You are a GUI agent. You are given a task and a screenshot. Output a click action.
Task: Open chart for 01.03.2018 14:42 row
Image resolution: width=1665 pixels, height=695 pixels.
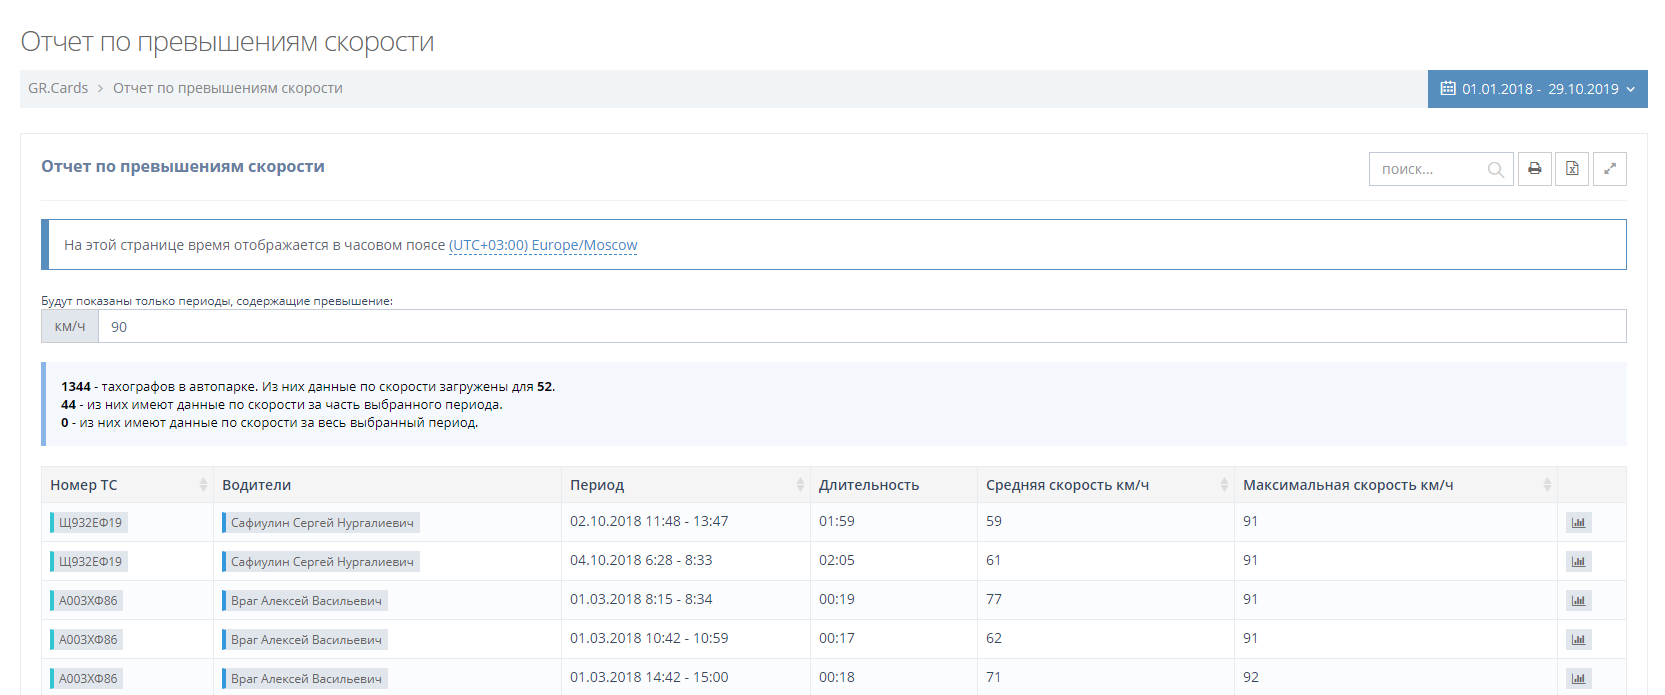click(x=1578, y=679)
